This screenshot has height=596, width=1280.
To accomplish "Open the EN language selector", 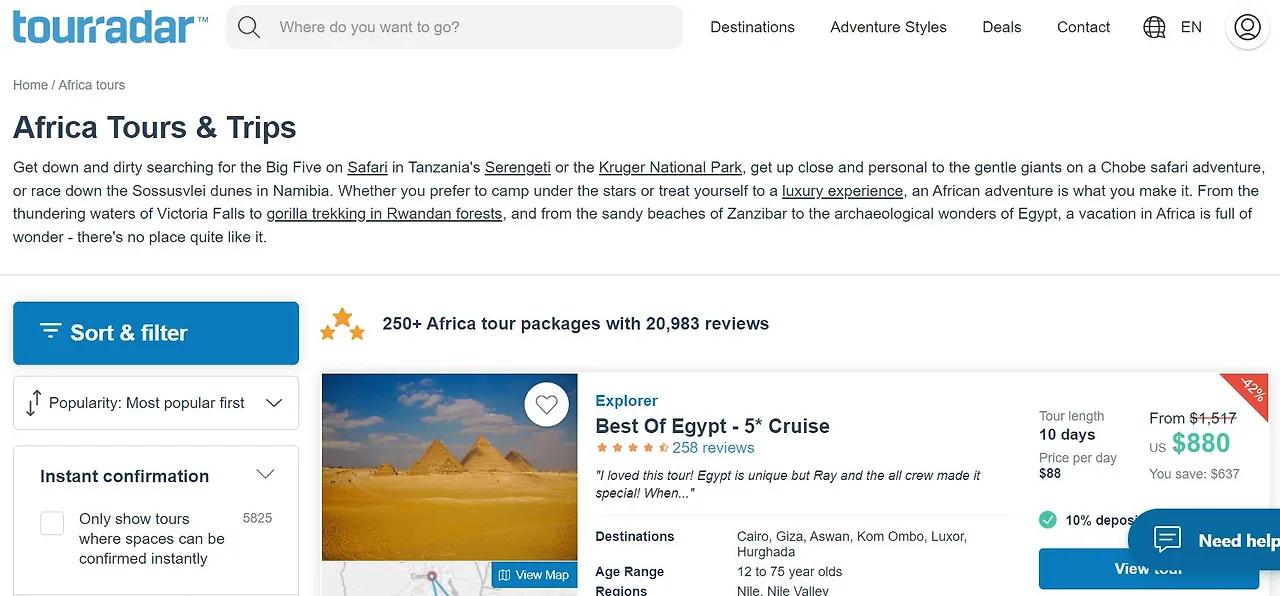I will tap(1191, 28).
